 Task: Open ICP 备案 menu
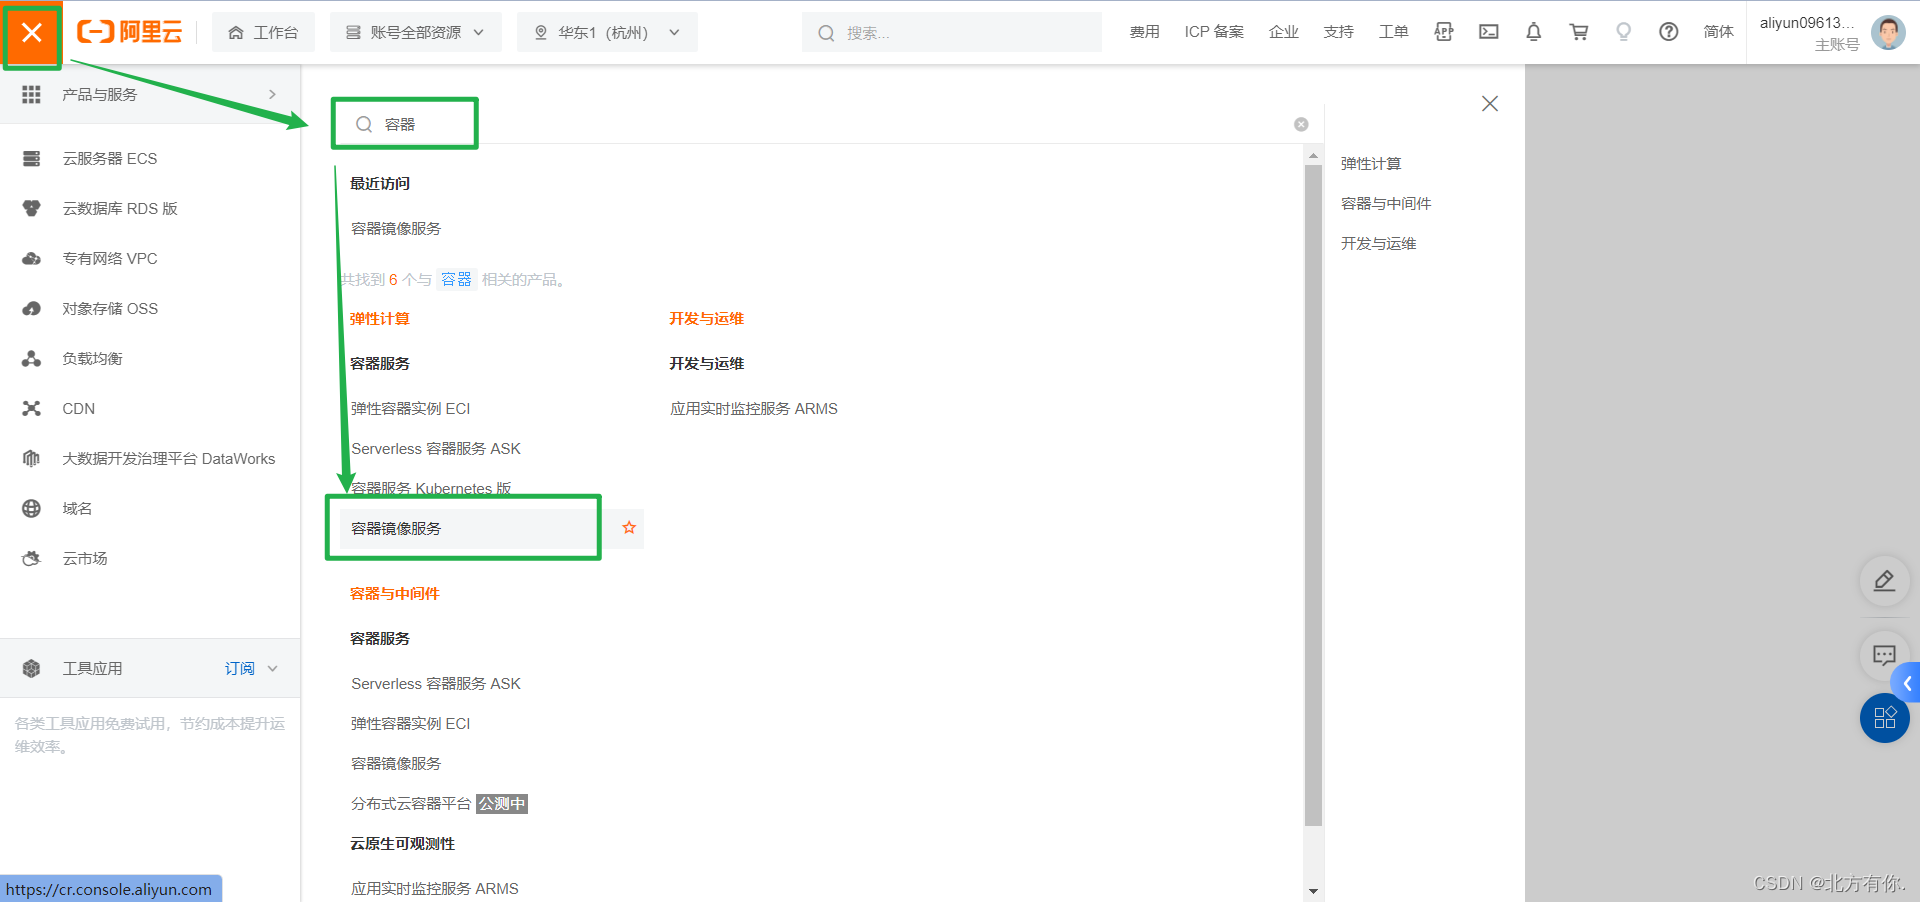click(x=1214, y=32)
